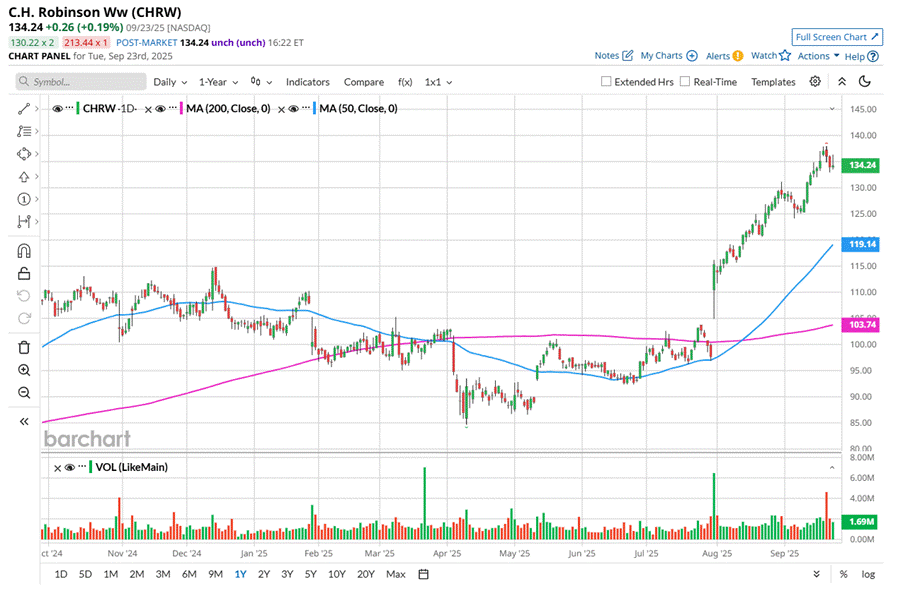Select the price range measure tool
The width and height of the screenshot is (903, 591).
[x=24, y=222]
